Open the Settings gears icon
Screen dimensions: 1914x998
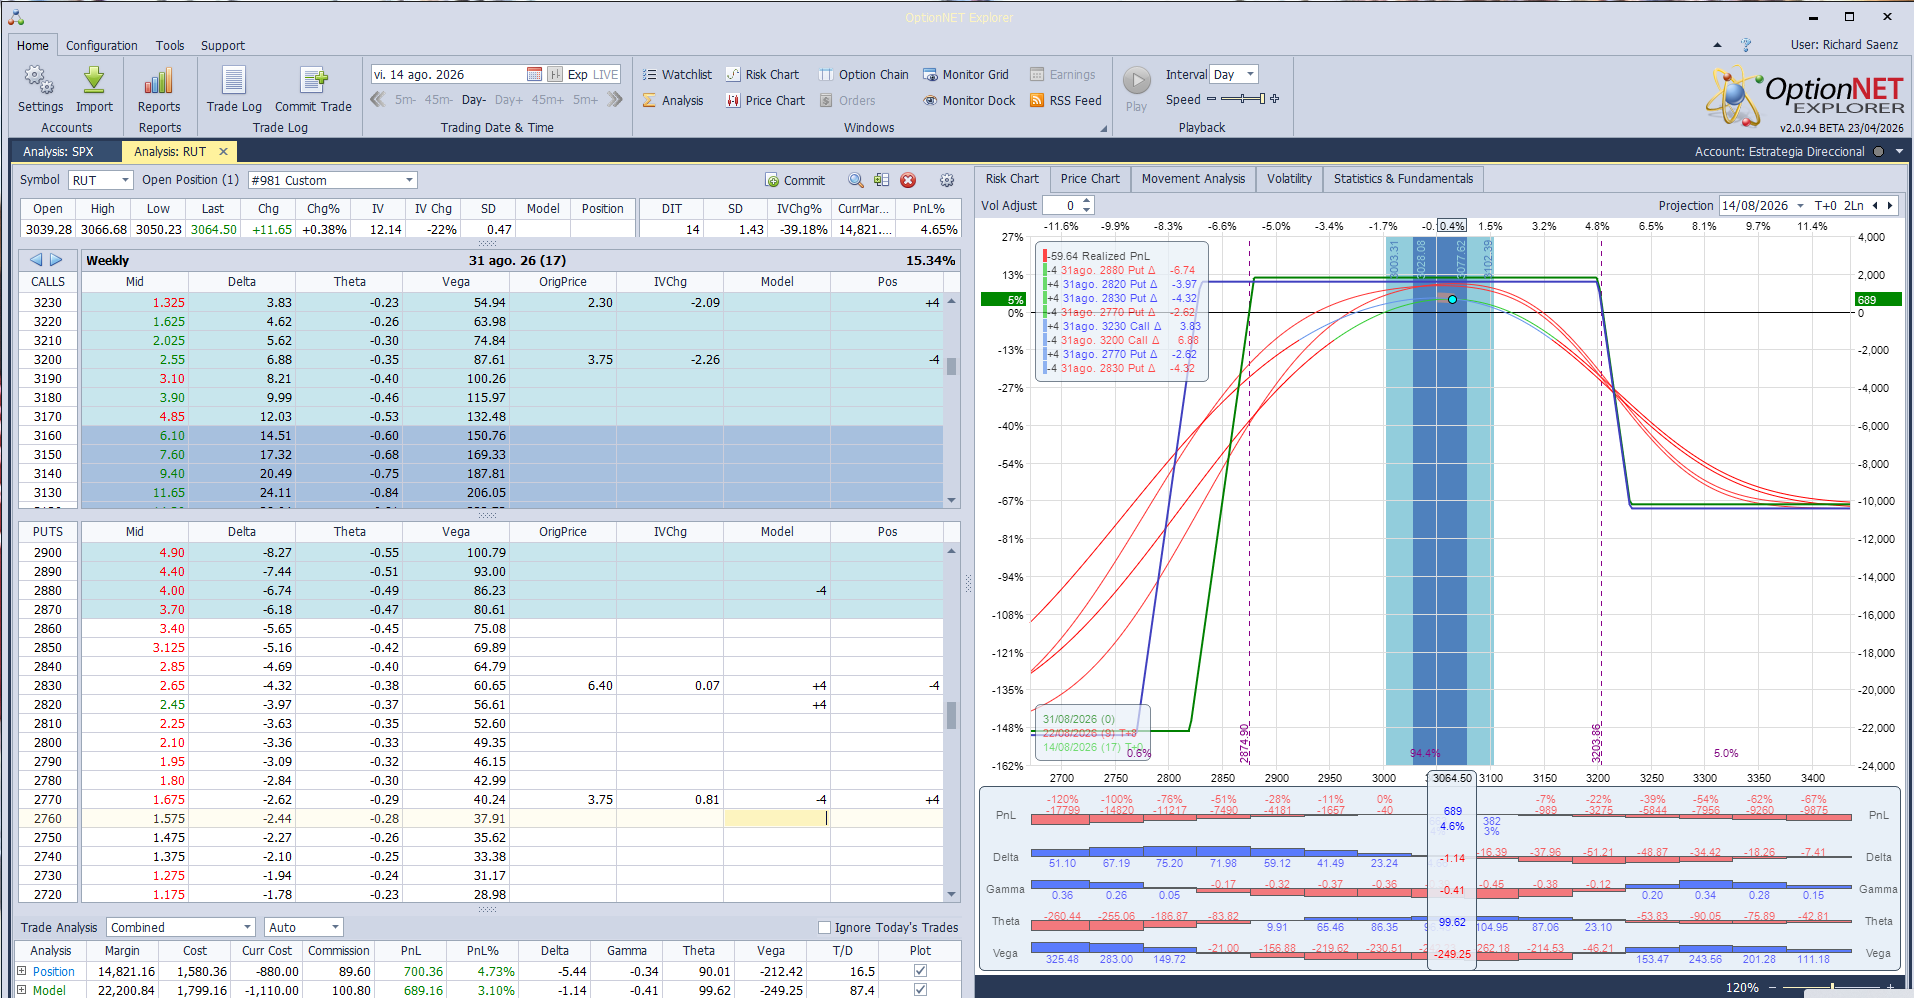click(x=39, y=80)
